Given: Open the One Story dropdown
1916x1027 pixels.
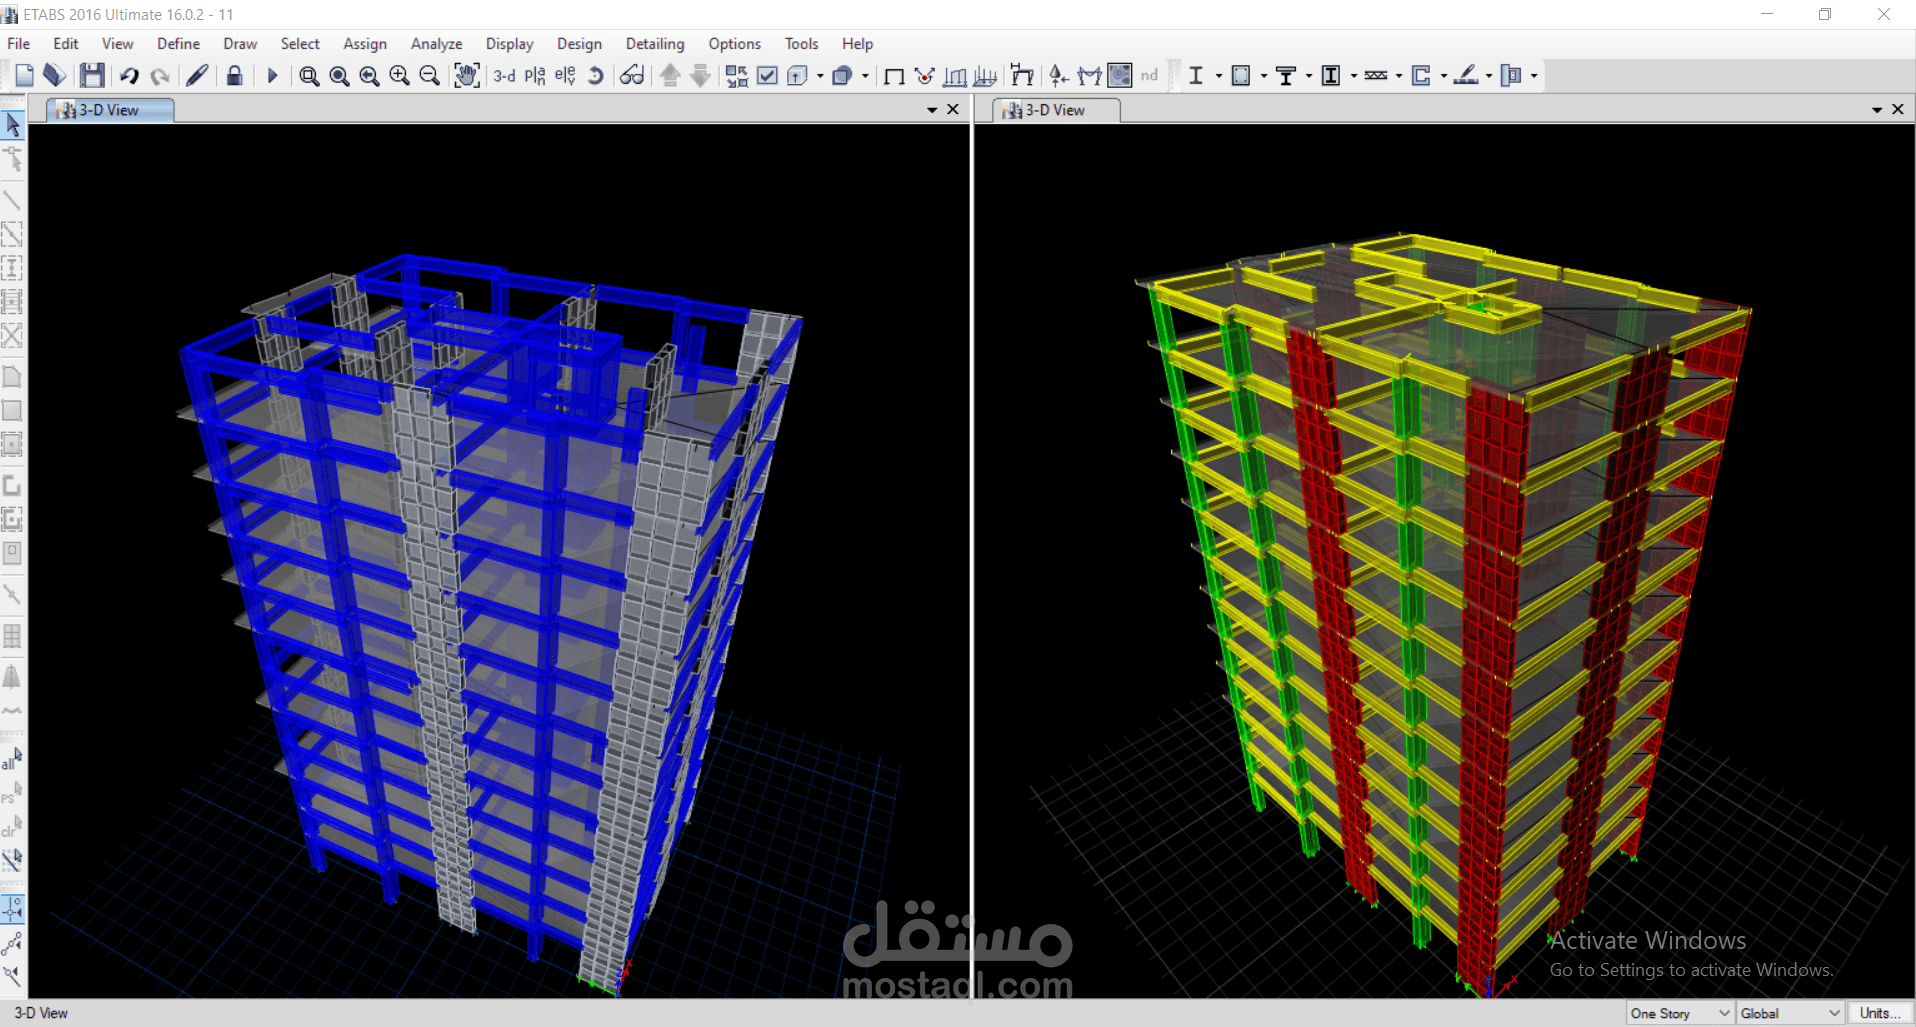Looking at the screenshot, I should point(1680,1013).
